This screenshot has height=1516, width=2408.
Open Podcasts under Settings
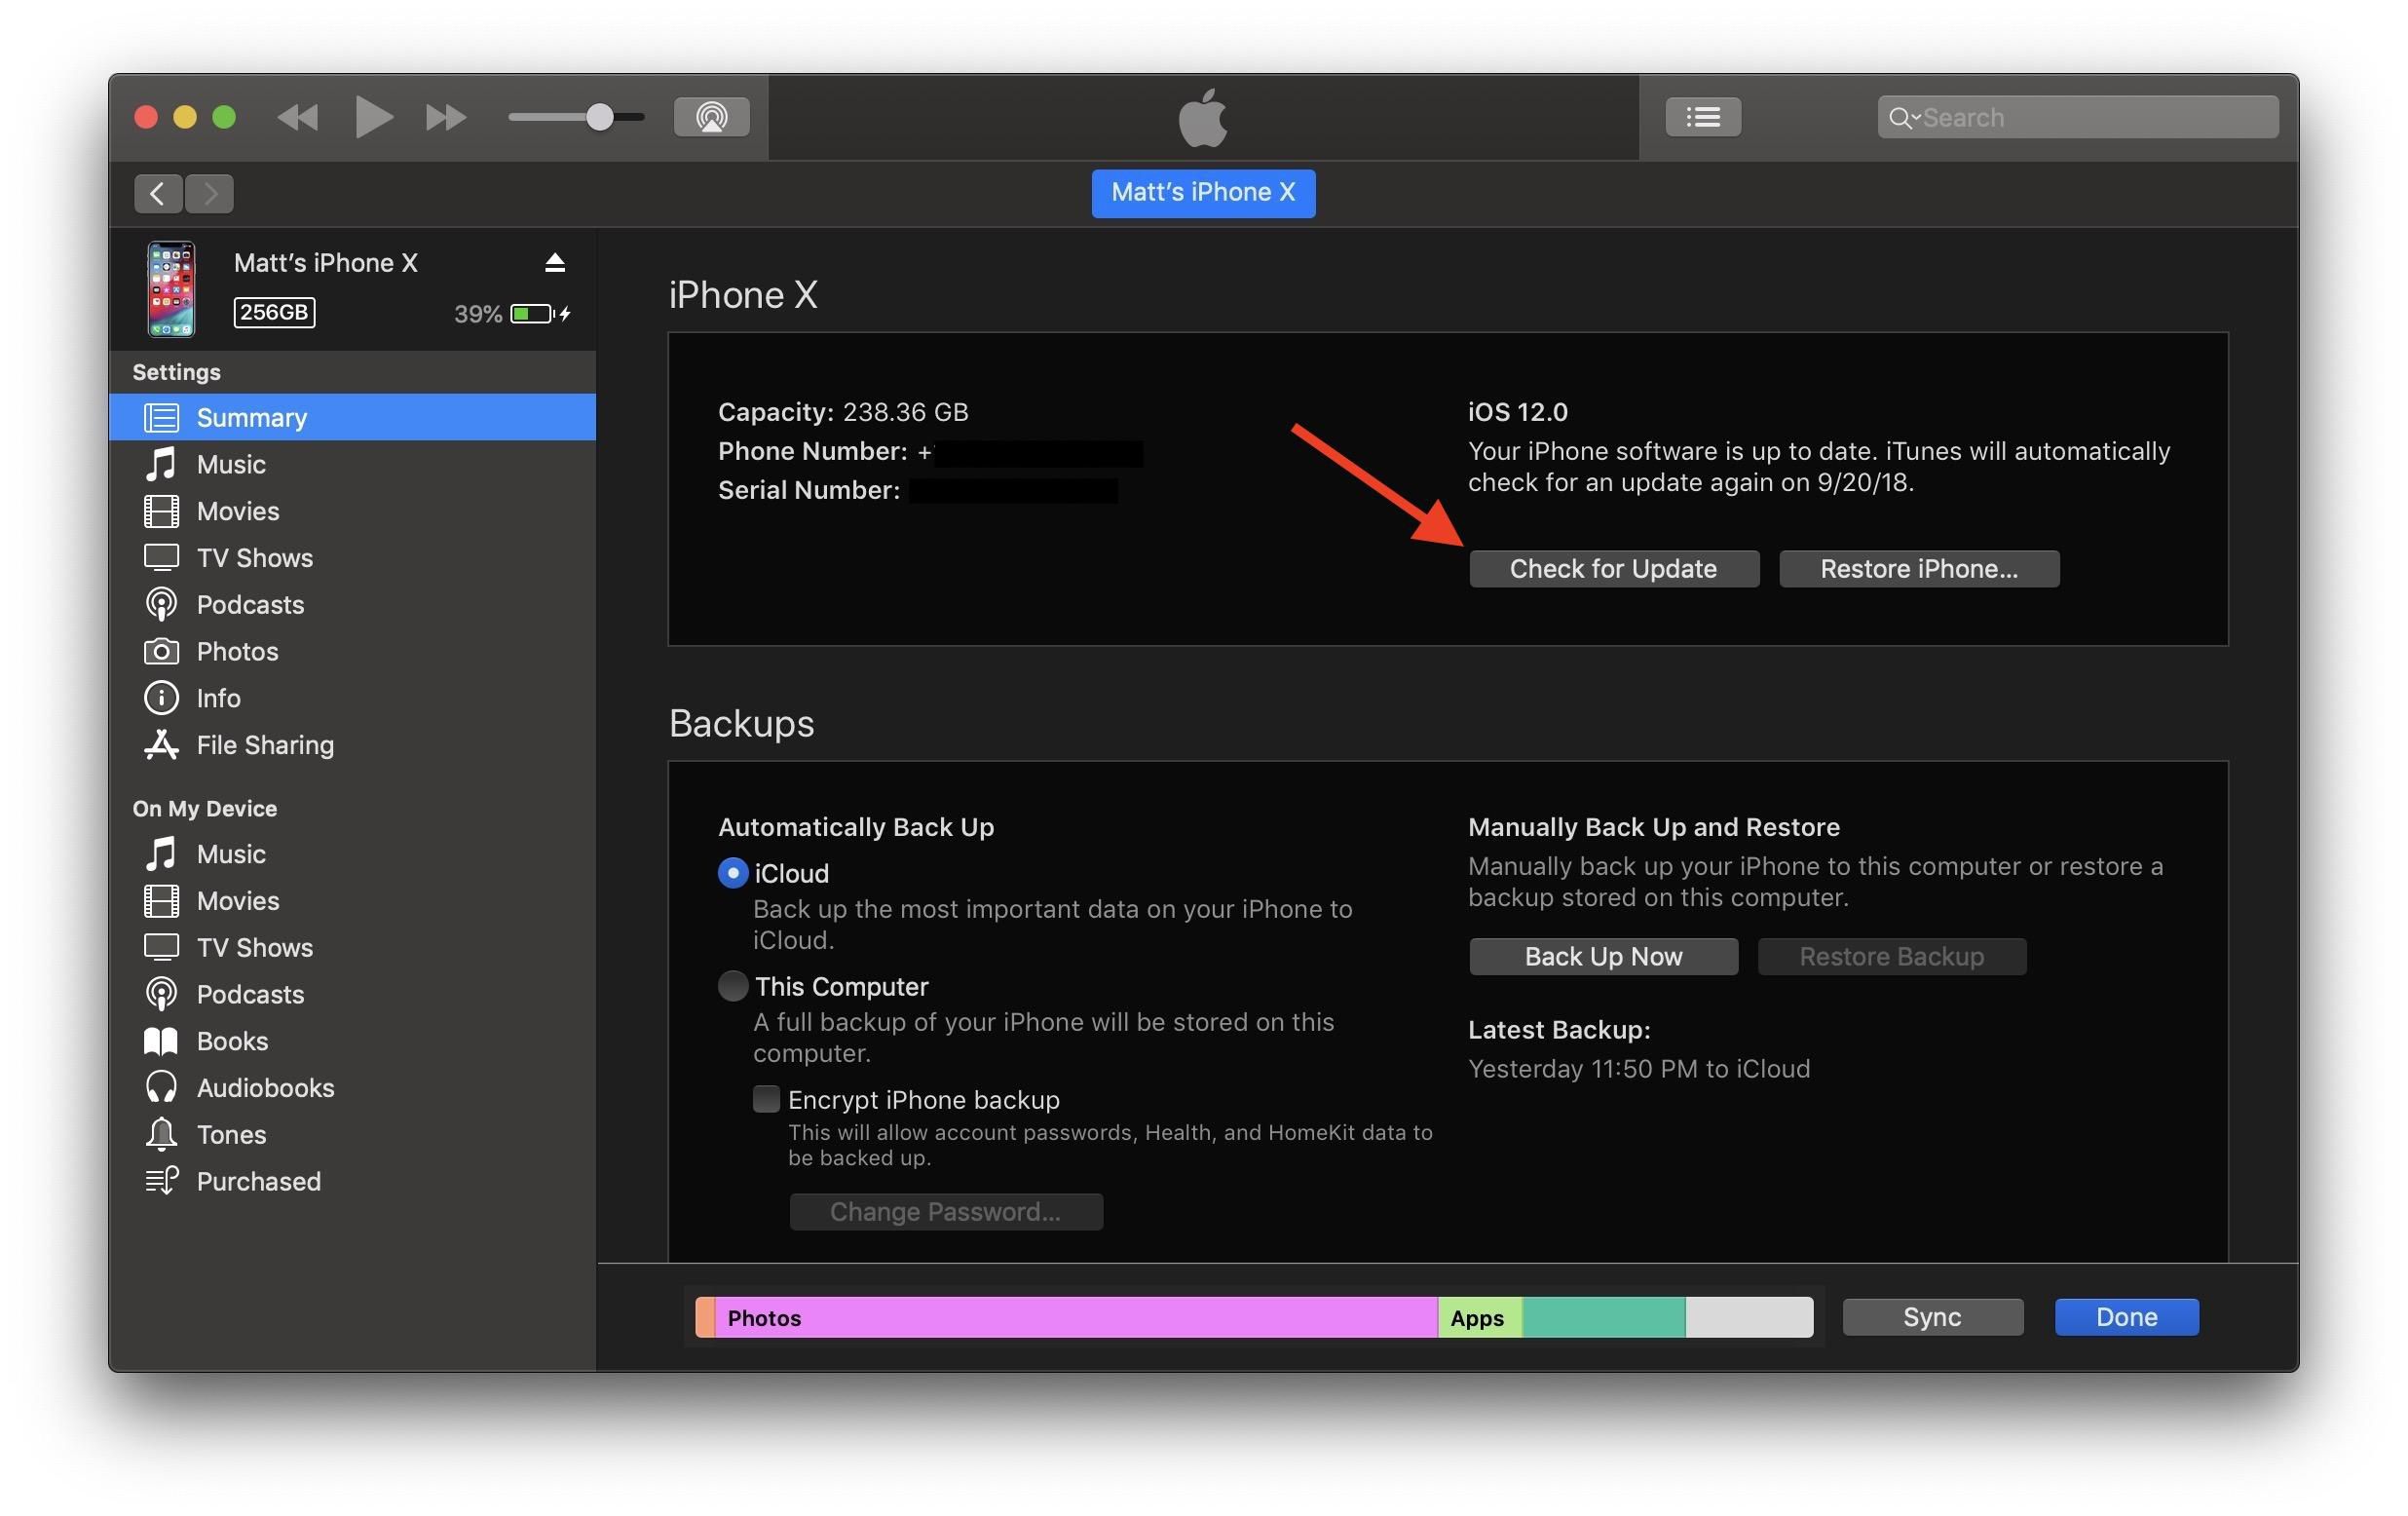[x=352, y=604]
